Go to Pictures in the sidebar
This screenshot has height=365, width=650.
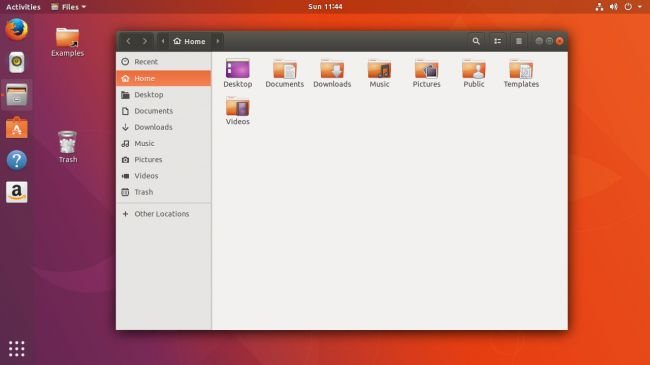click(164, 159)
